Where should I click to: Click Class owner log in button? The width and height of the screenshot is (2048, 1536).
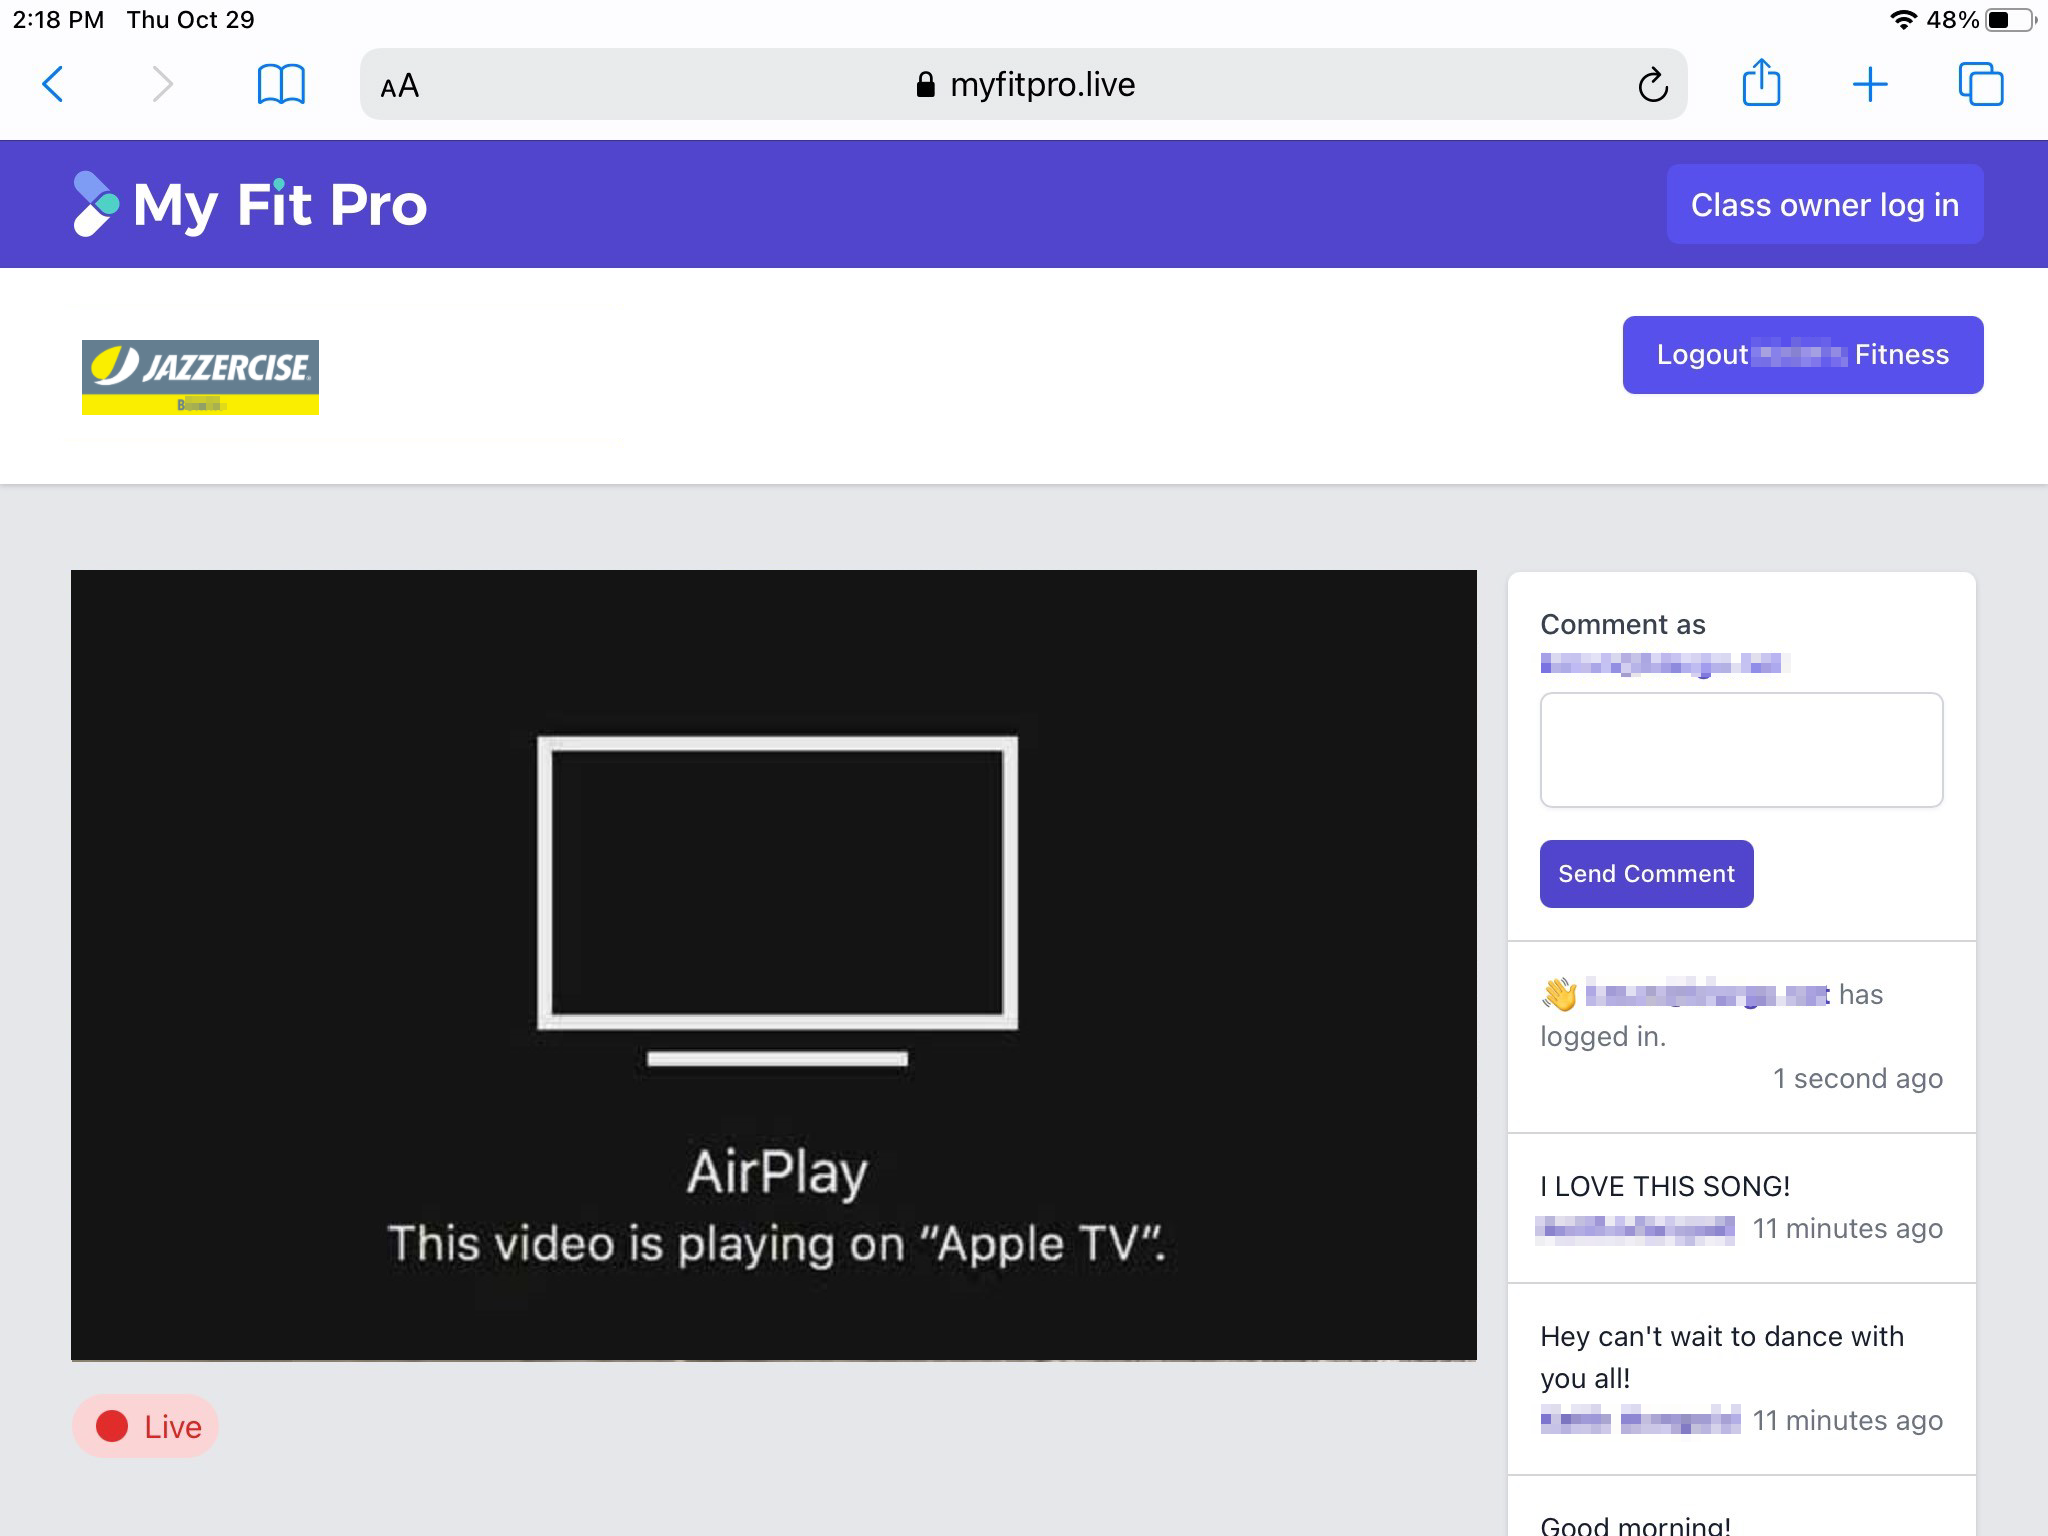1825,204
